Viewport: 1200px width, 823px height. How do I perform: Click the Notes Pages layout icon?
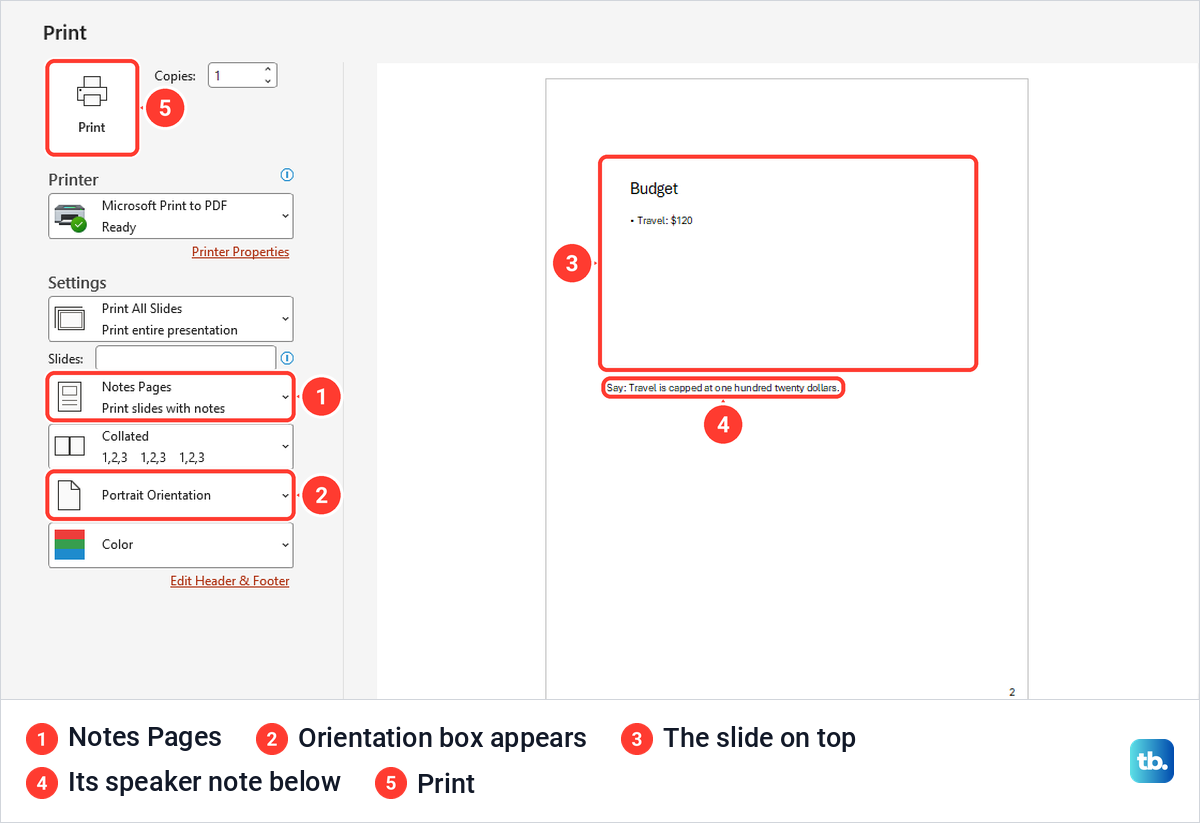(x=70, y=397)
